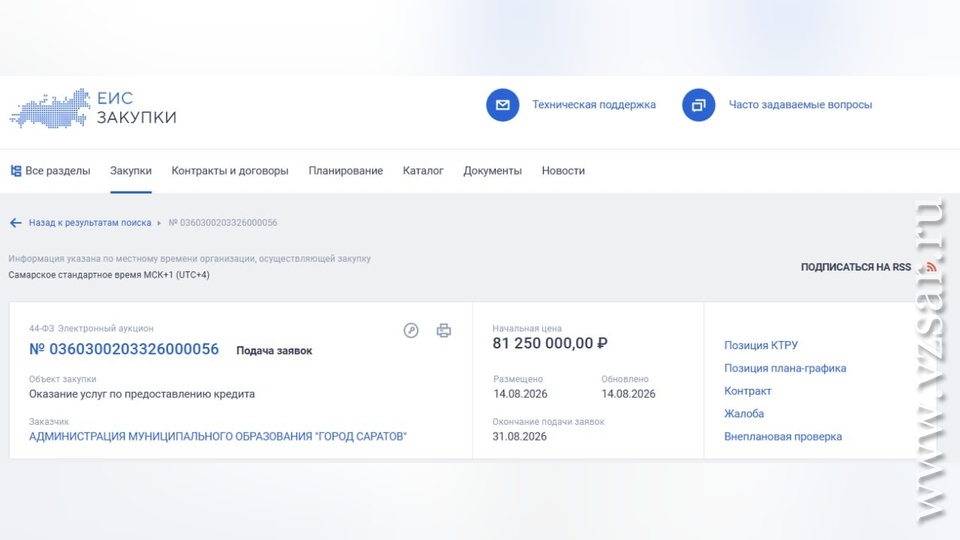
Task: Click the ЕИС Закупки logo
Action: coord(93,108)
